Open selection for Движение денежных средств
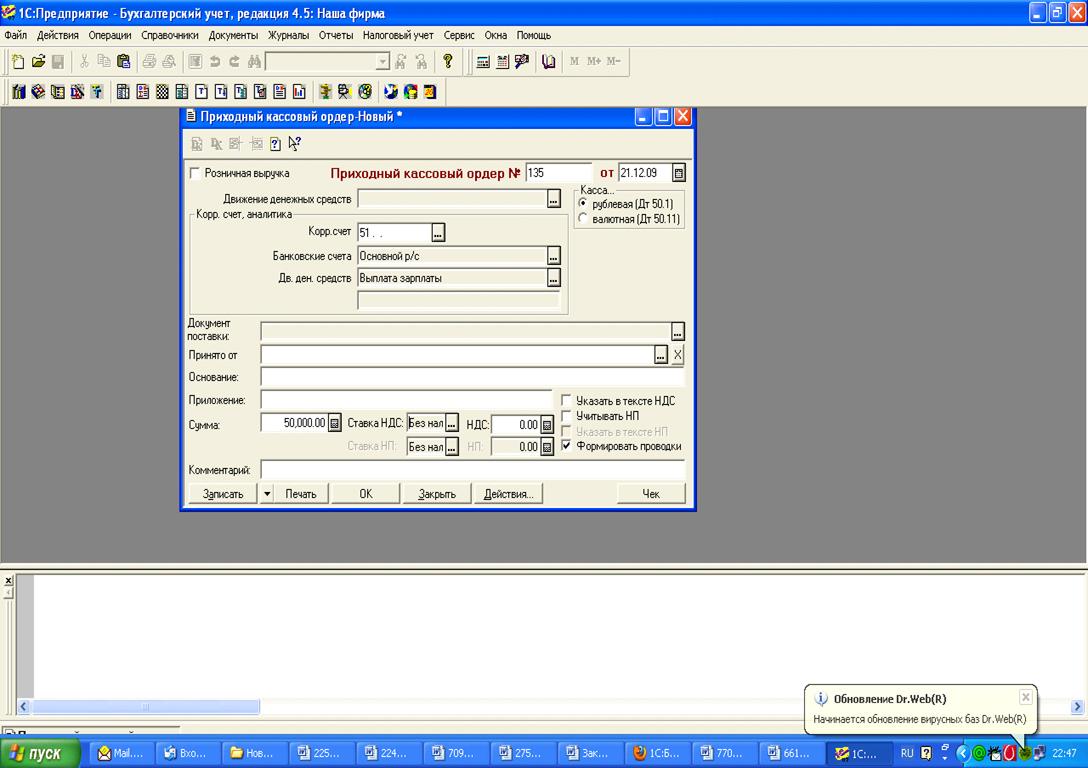1088x768 pixels. (x=554, y=199)
